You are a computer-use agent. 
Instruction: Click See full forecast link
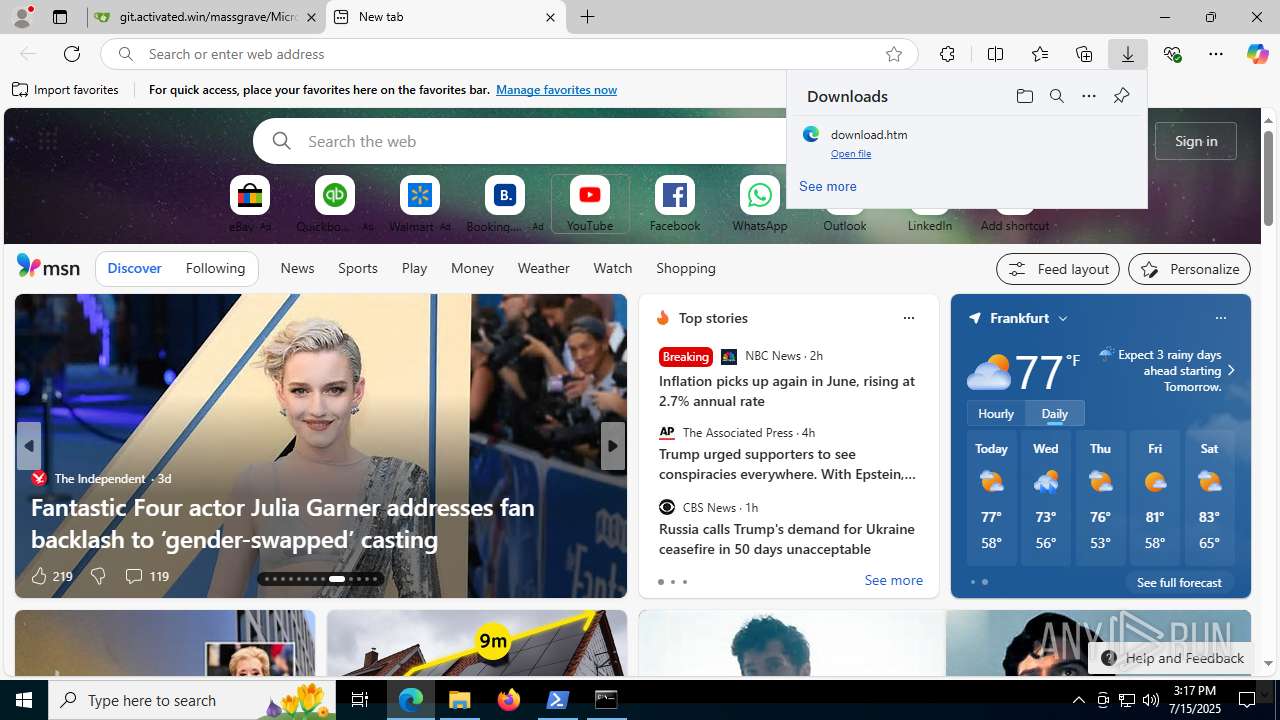pos(1179,582)
